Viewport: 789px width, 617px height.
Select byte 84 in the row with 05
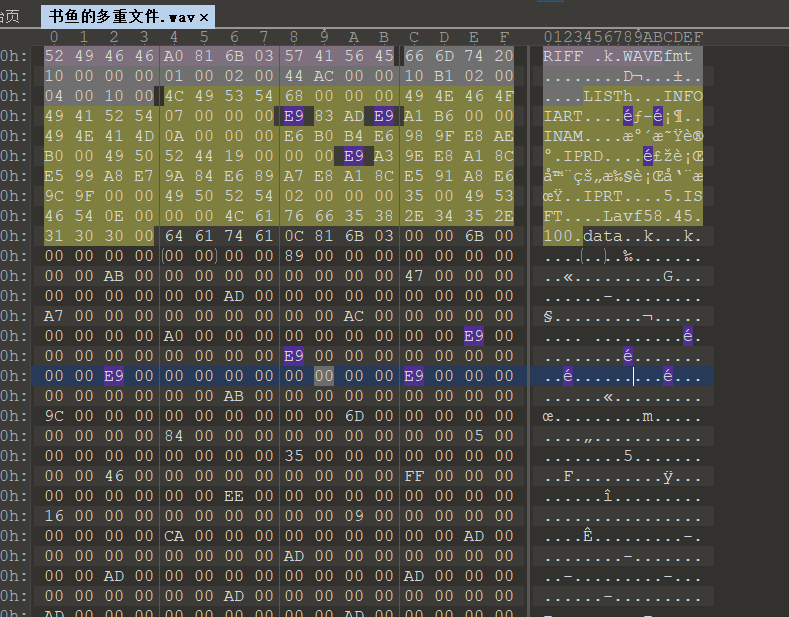tap(174, 436)
